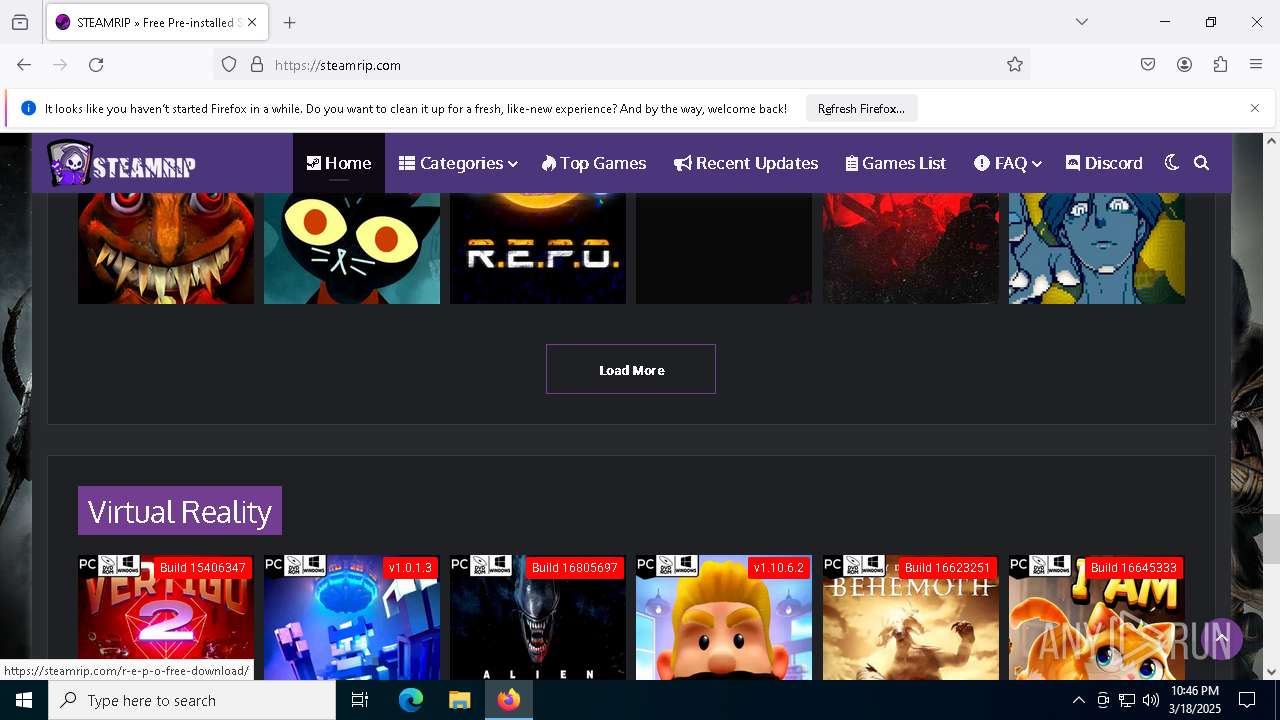Expand the FAQ dropdown menu
Screen dimensions: 1280x720
(1008, 163)
